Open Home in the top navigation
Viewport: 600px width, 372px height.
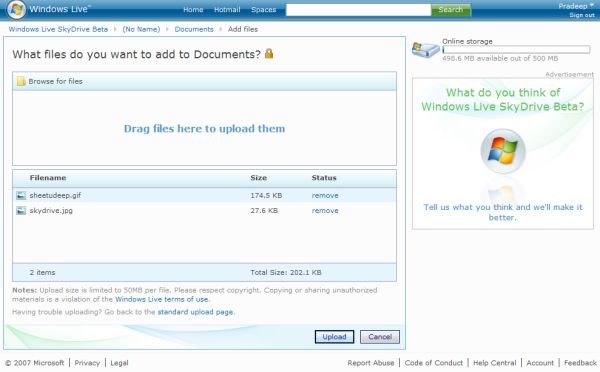[193, 10]
